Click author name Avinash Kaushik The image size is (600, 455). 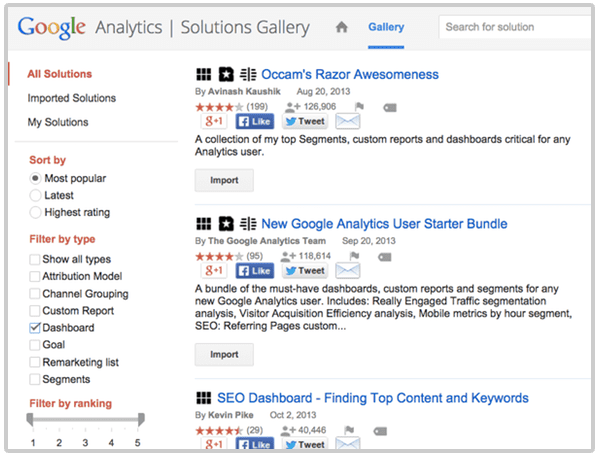point(244,91)
